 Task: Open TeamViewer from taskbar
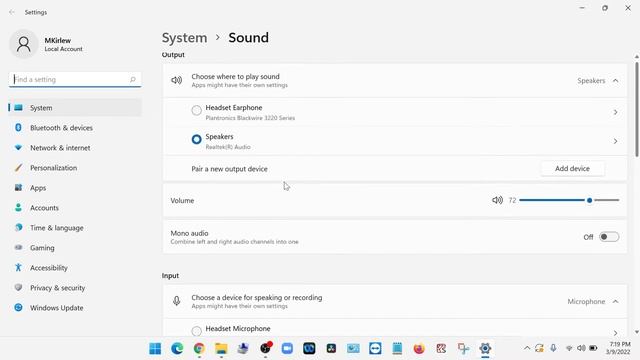pyautogui.click(x=375, y=349)
